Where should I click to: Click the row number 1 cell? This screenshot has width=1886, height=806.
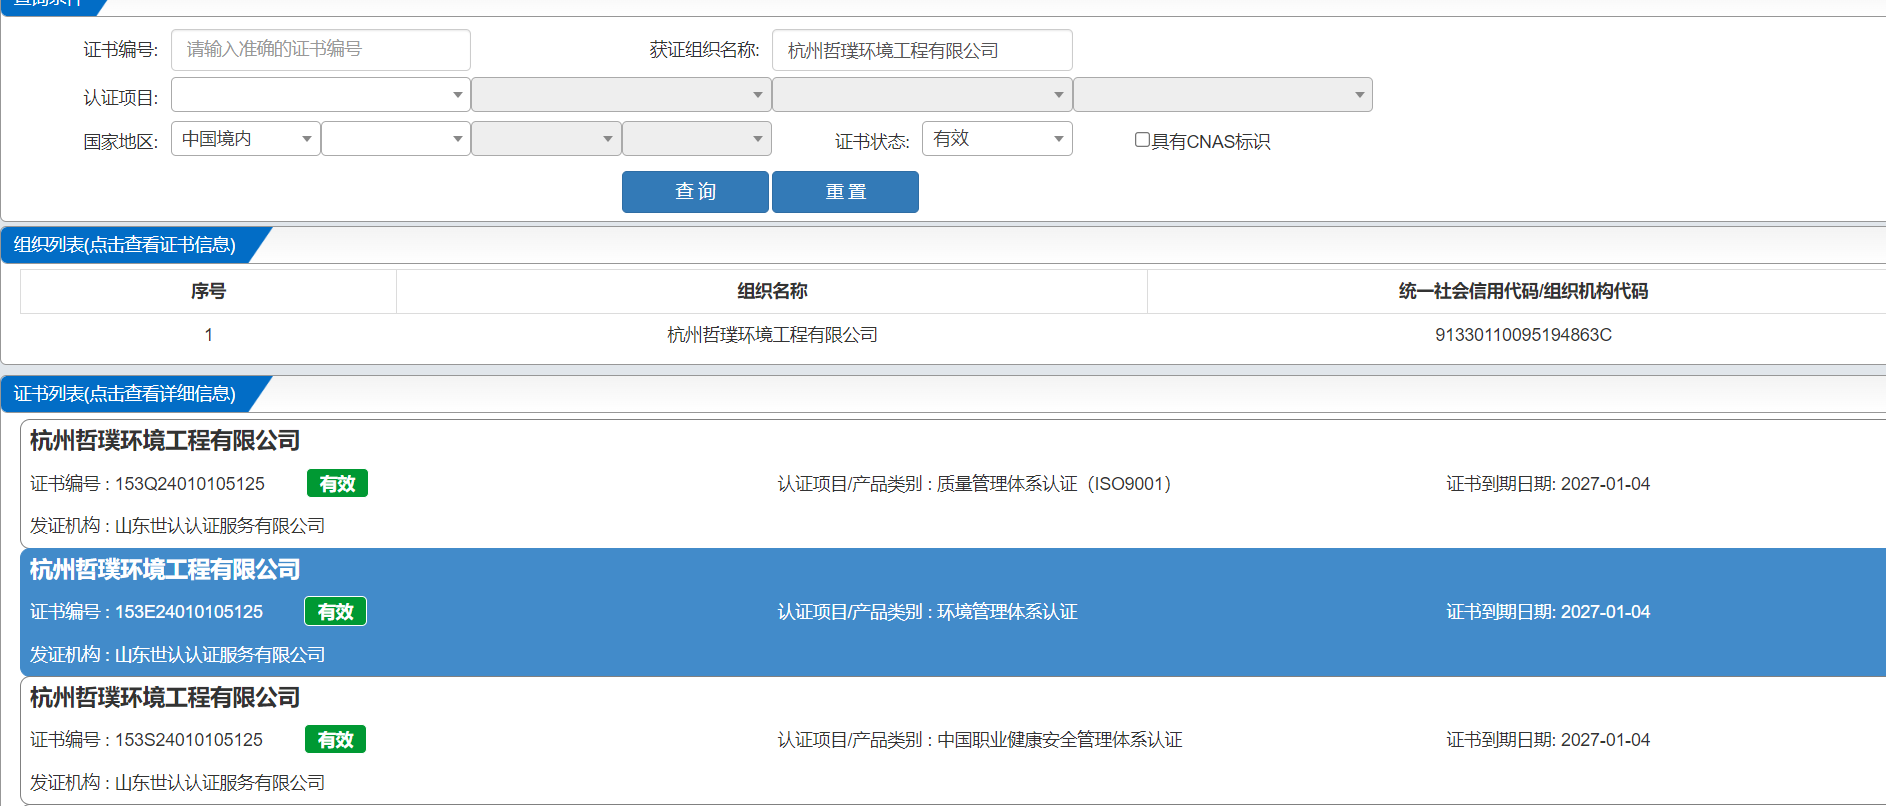(208, 335)
